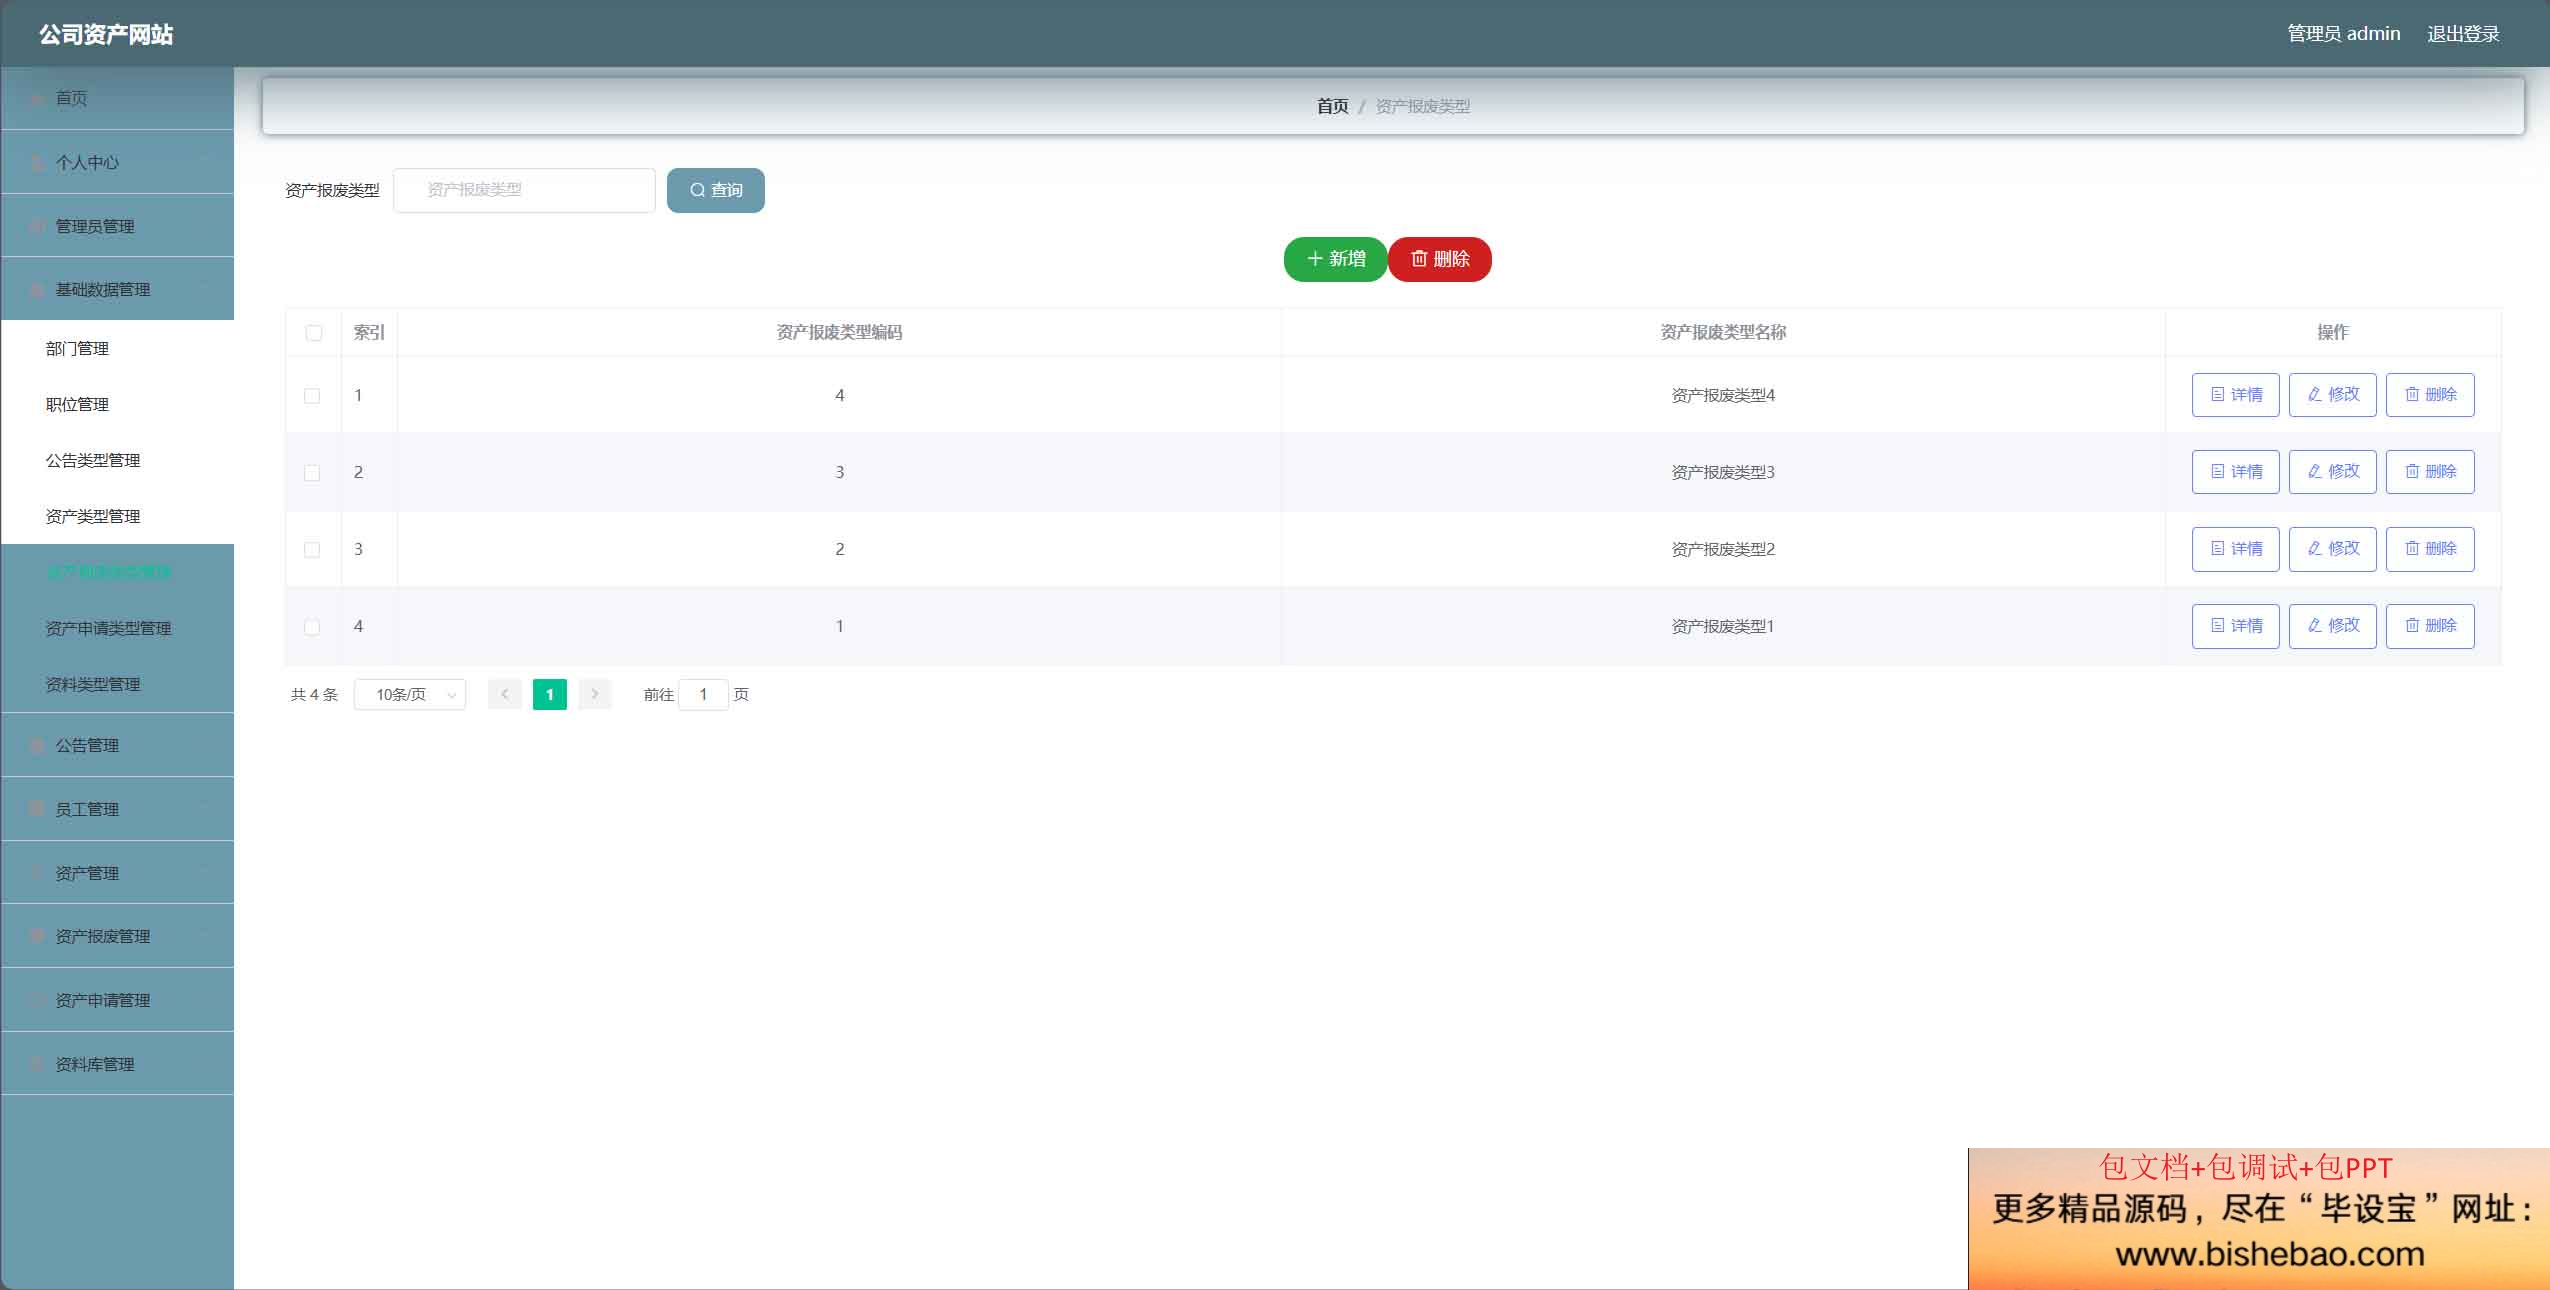Delete the 资产报废类型3 row
This screenshot has height=1290, width=2550.
pos(2430,472)
